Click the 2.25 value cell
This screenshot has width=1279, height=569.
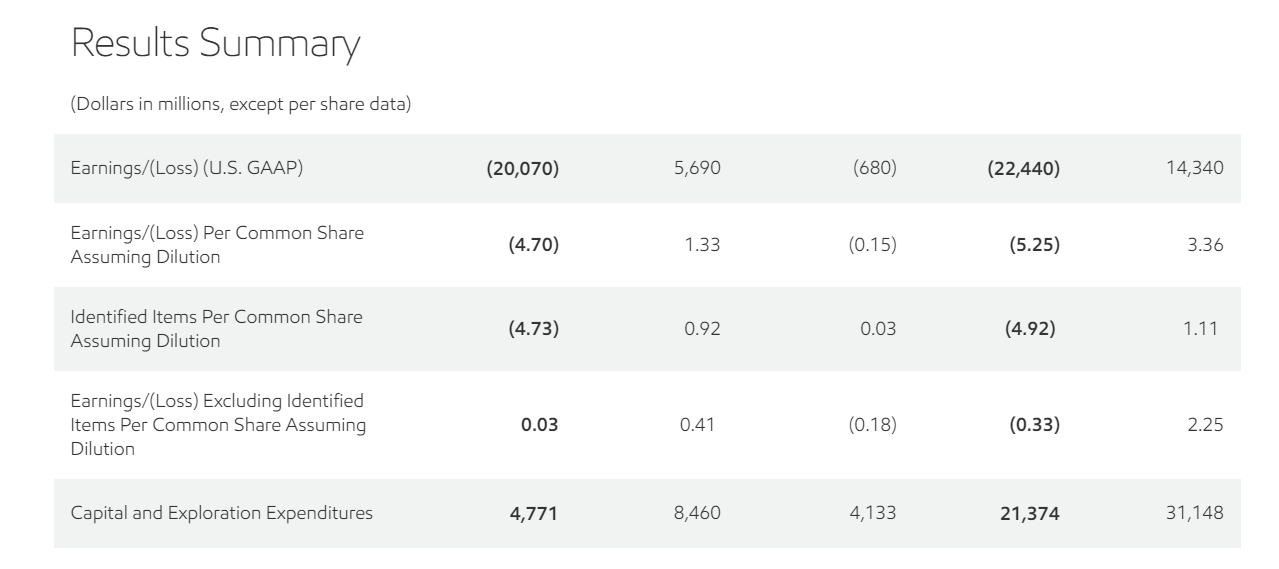(x=1205, y=425)
